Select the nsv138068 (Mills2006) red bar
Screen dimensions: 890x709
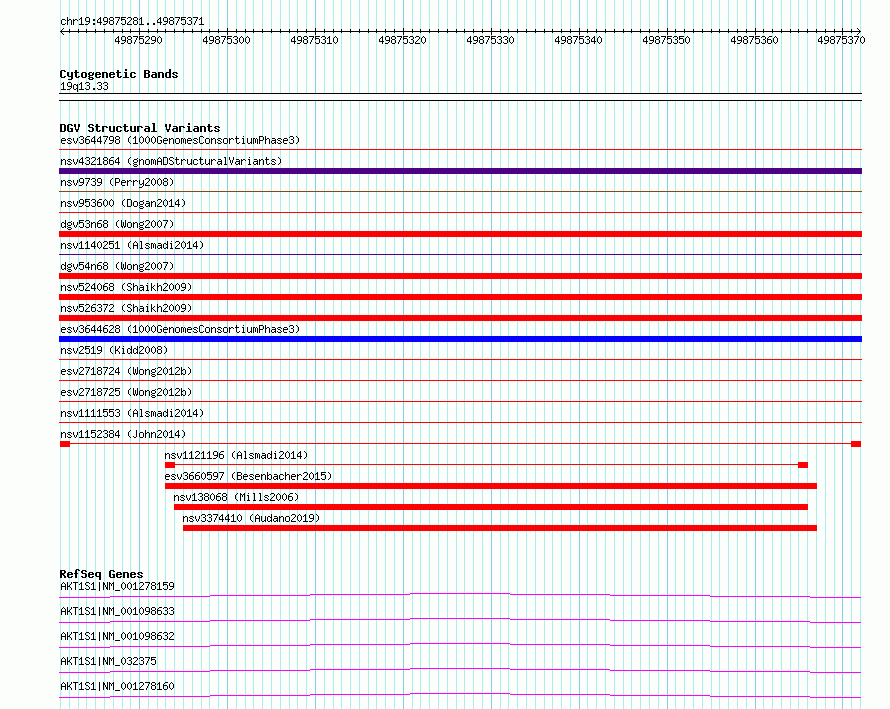491,507
